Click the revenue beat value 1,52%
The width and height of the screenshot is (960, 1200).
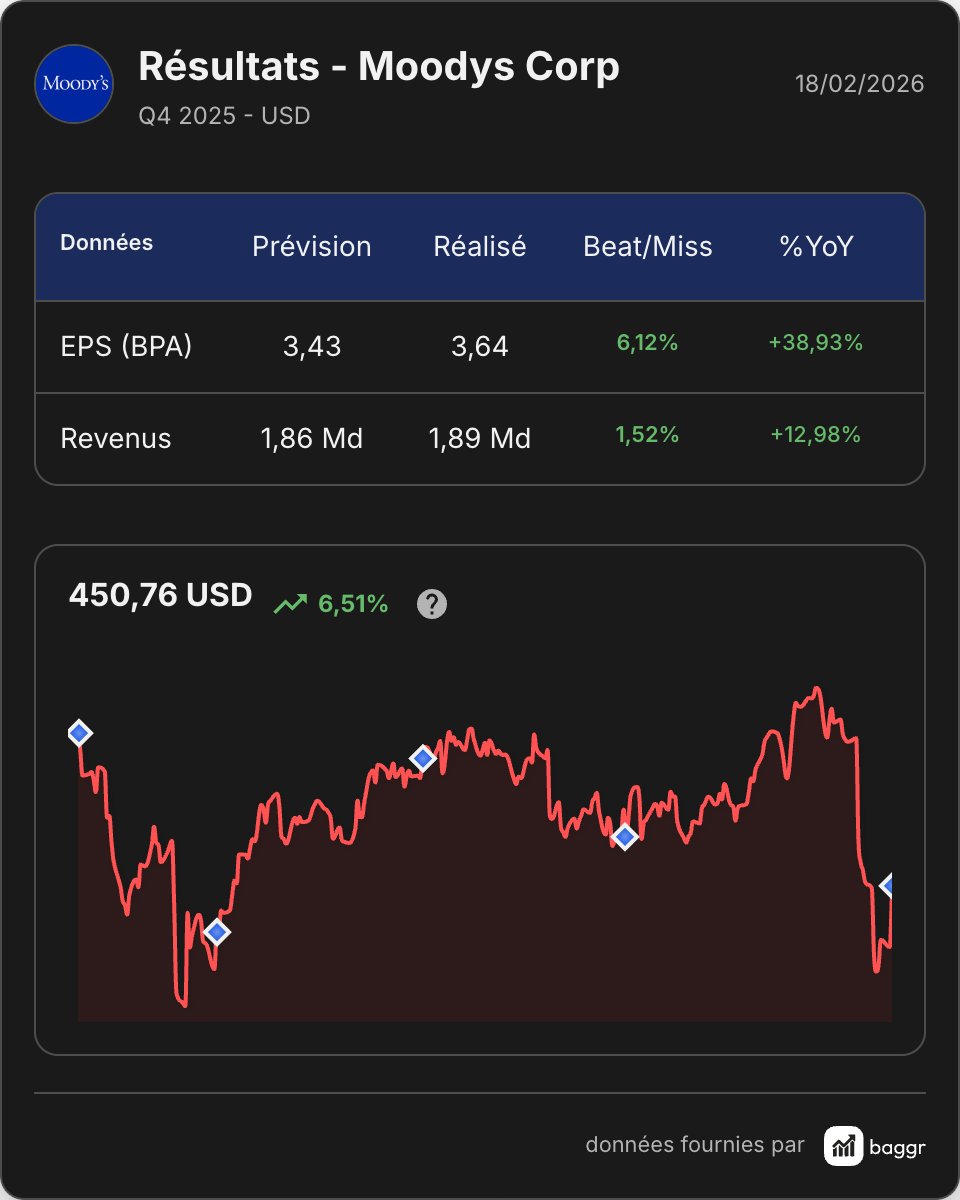(x=648, y=435)
